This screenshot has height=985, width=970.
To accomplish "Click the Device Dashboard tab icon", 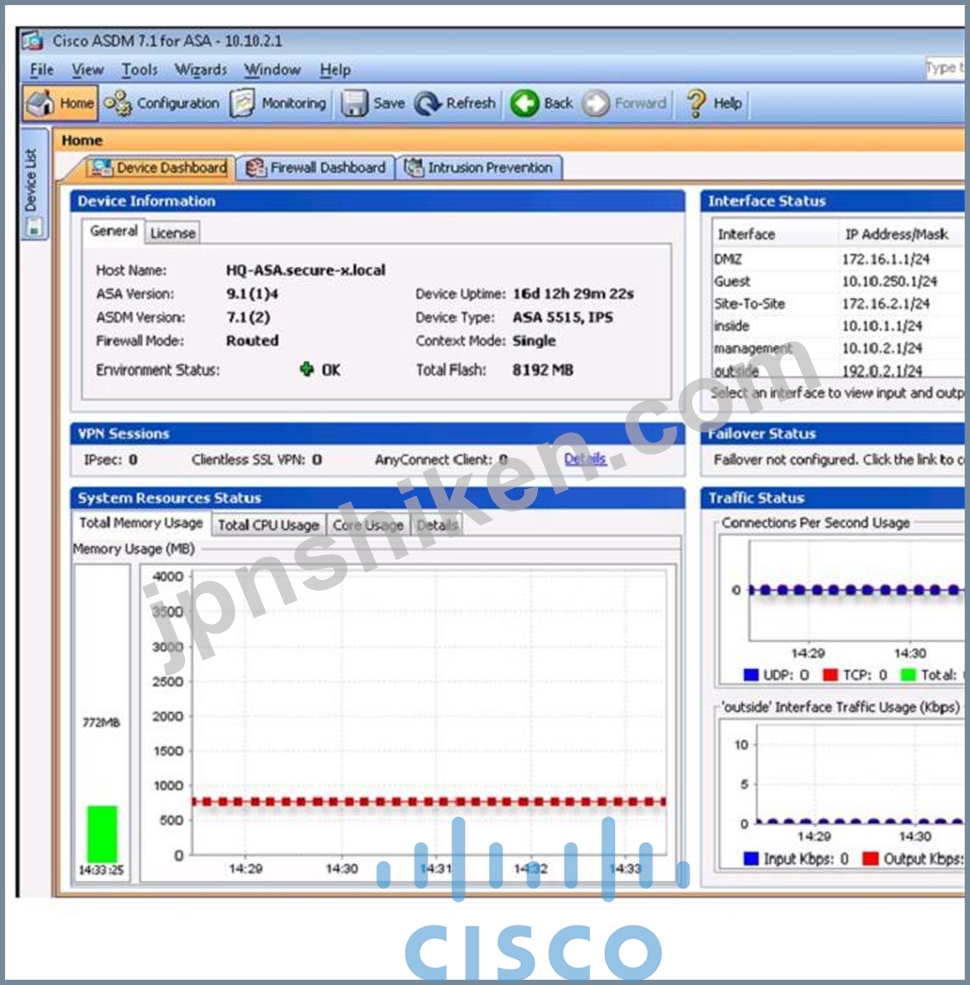I will coord(101,168).
